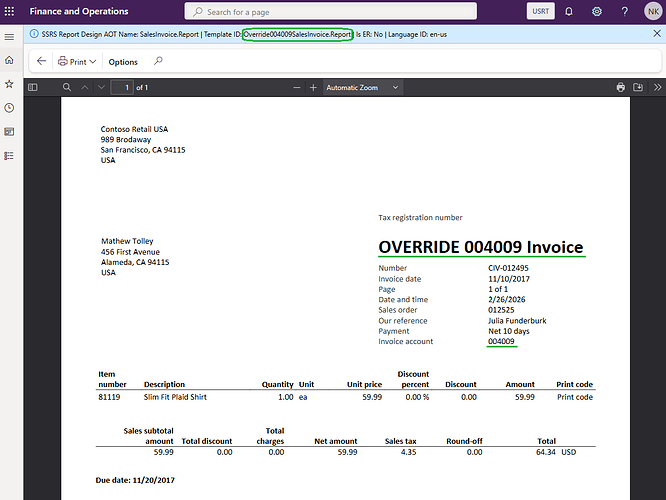The width and height of the screenshot is (666, 500).
Task: Click item number 81119
Action: [109, 397]
